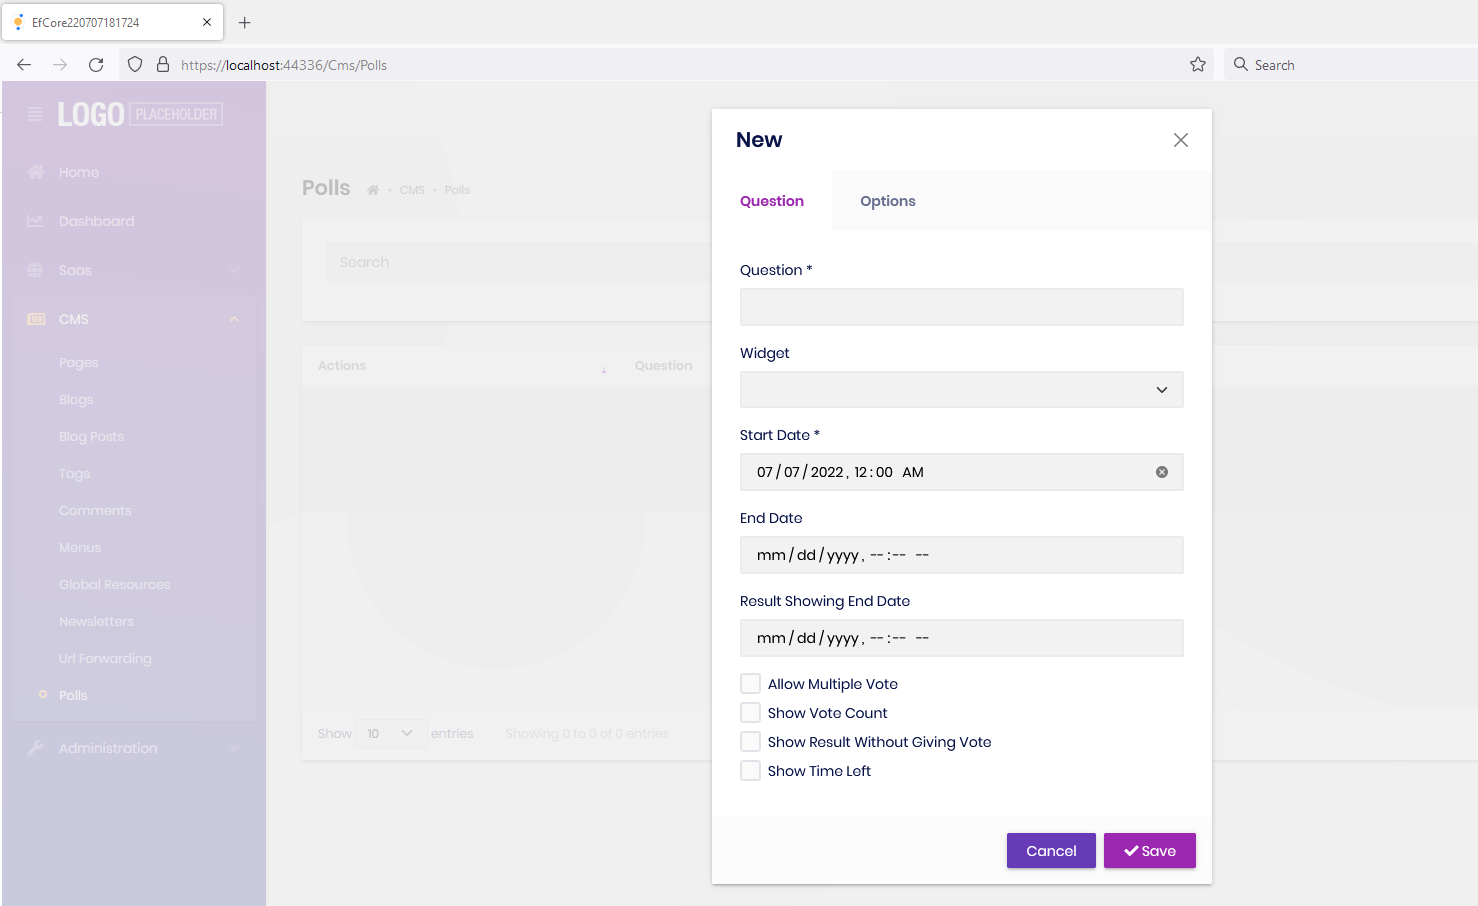
Task: Switch to the Options tab
Action: pos(887,201)
